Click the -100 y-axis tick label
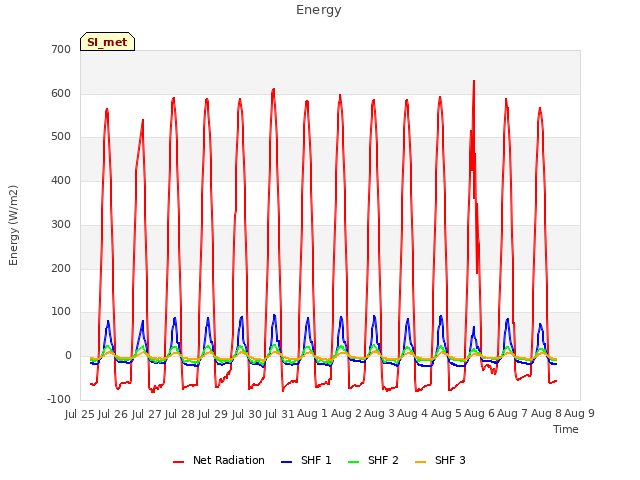The width and height of the screenshot is (640, 480). [59, 400]
